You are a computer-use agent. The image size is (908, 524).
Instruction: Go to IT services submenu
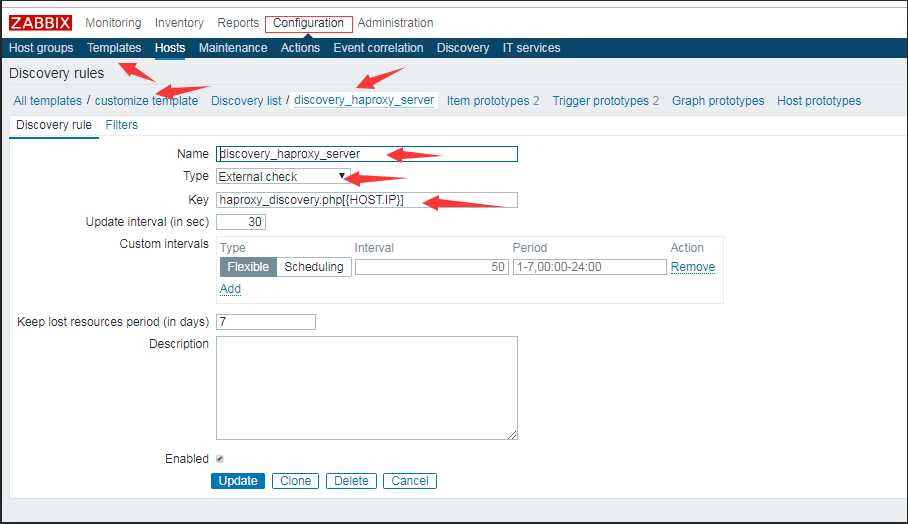point(532,47)
